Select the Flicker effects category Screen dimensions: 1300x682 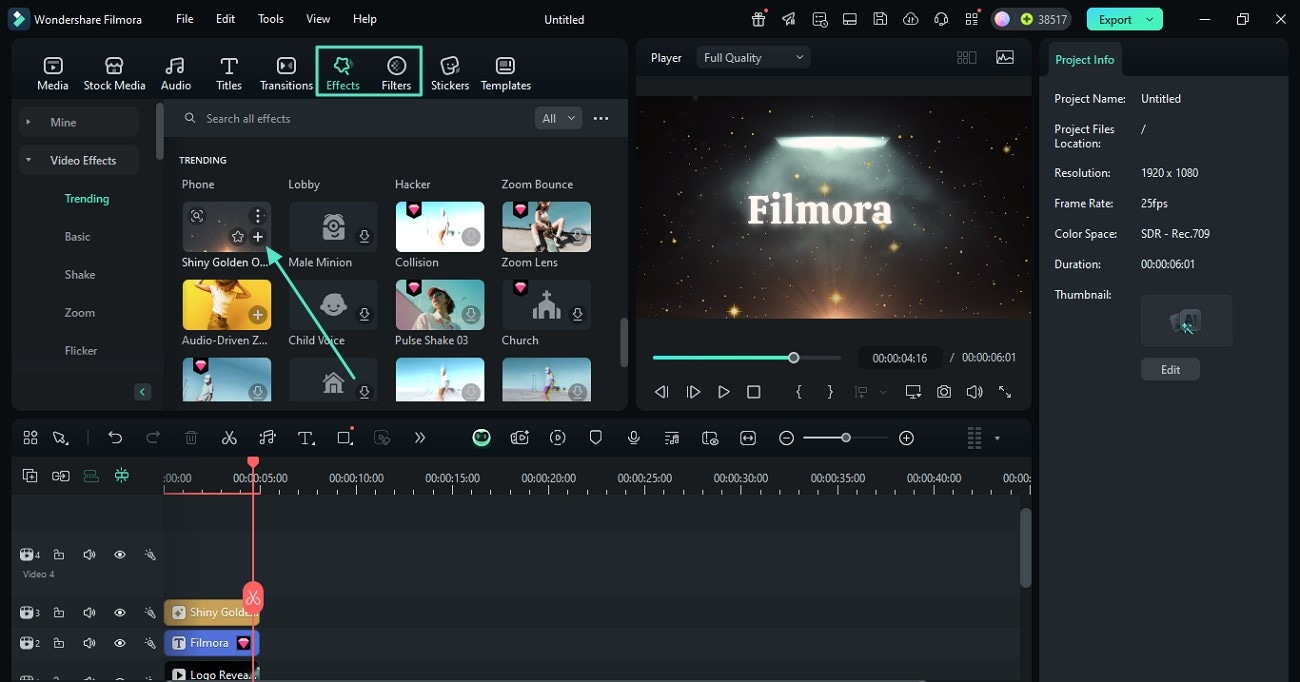pos(81,351)
